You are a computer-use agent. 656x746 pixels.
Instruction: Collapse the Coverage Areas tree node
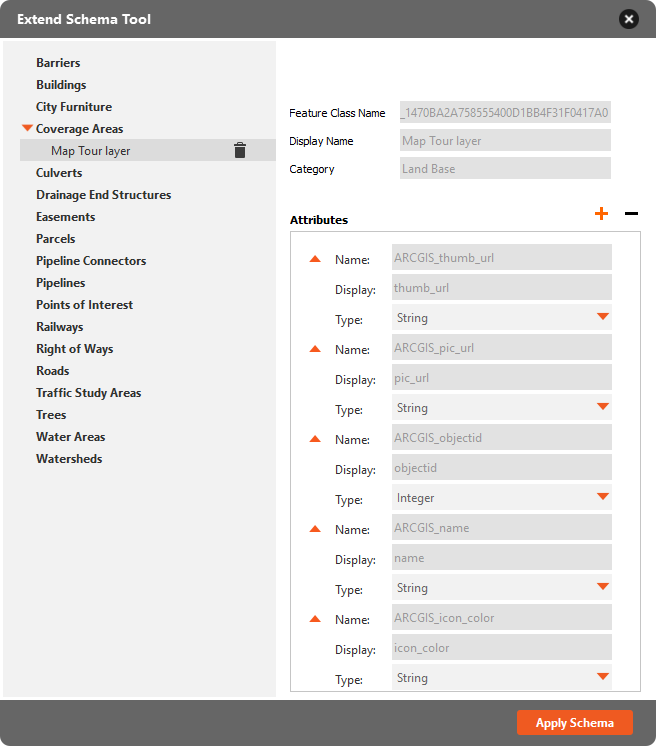click(x=27, y=129)
